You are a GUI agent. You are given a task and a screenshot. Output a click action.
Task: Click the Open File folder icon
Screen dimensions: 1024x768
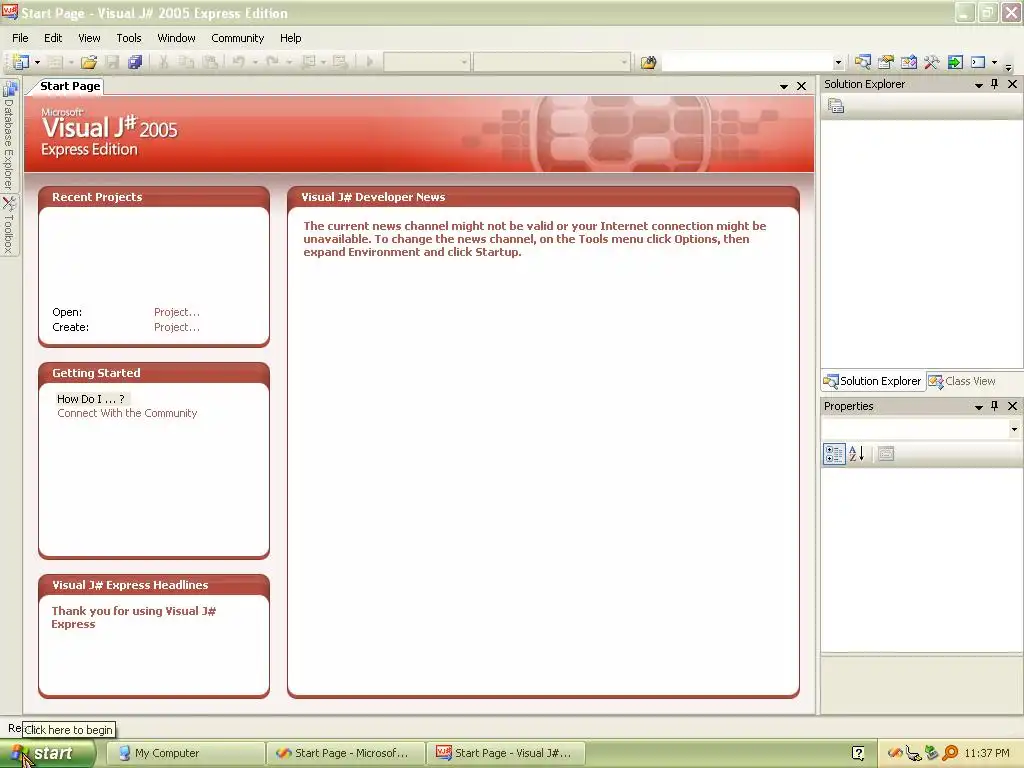(x=89, y=62)
